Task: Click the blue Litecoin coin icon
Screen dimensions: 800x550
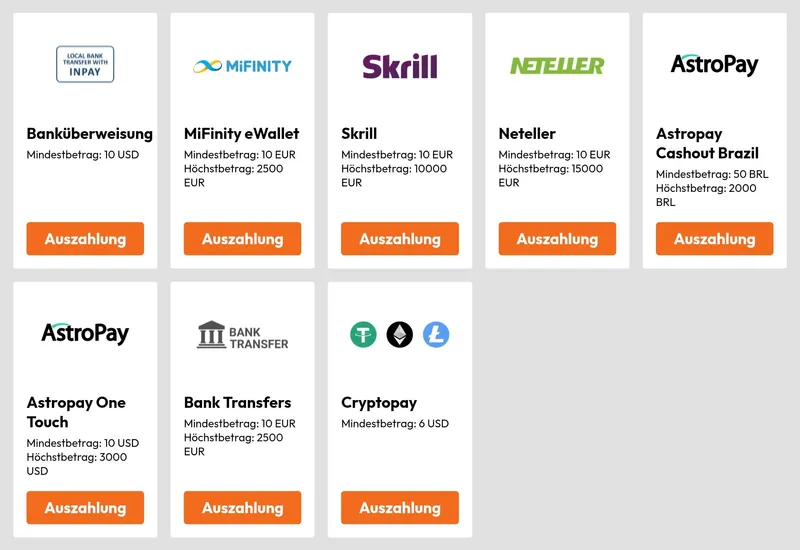Action: pos(436,334)
